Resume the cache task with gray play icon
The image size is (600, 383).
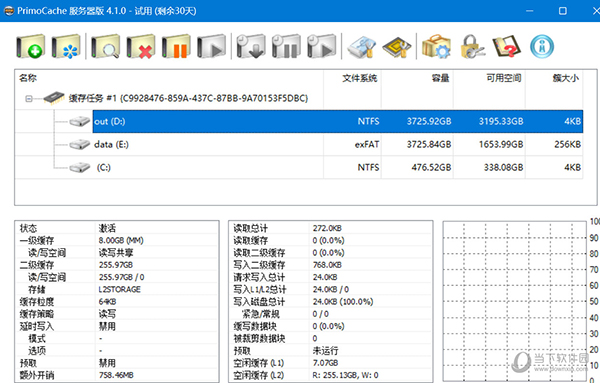pos(211,47)
